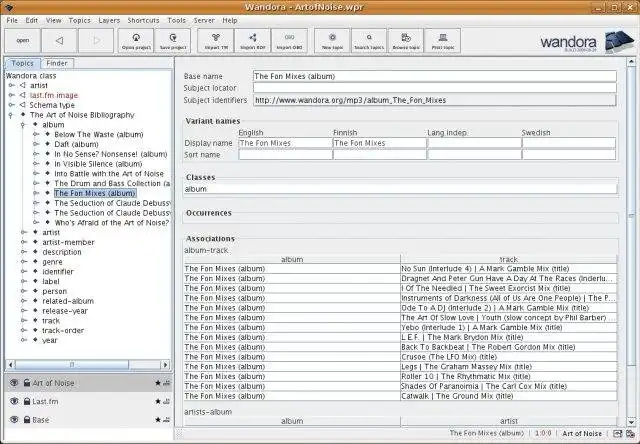
Task: Click the Import RDF toolbar icon
Action: [x=253, y=41]
